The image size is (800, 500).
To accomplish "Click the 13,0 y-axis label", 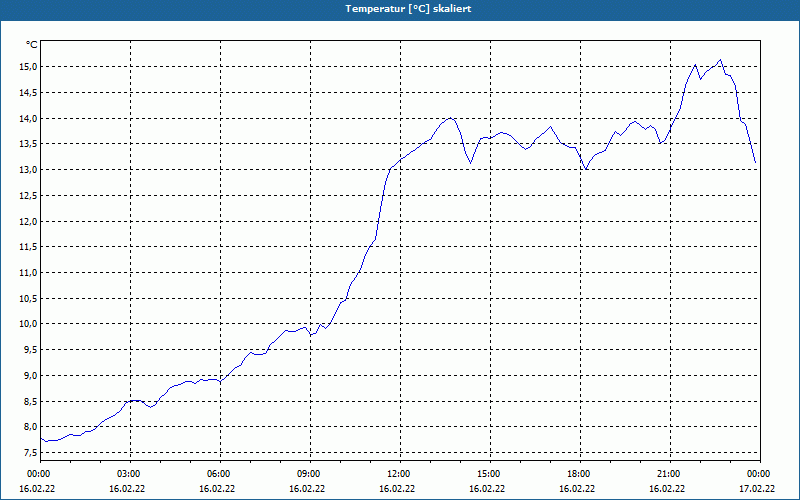I will point(28,169).
